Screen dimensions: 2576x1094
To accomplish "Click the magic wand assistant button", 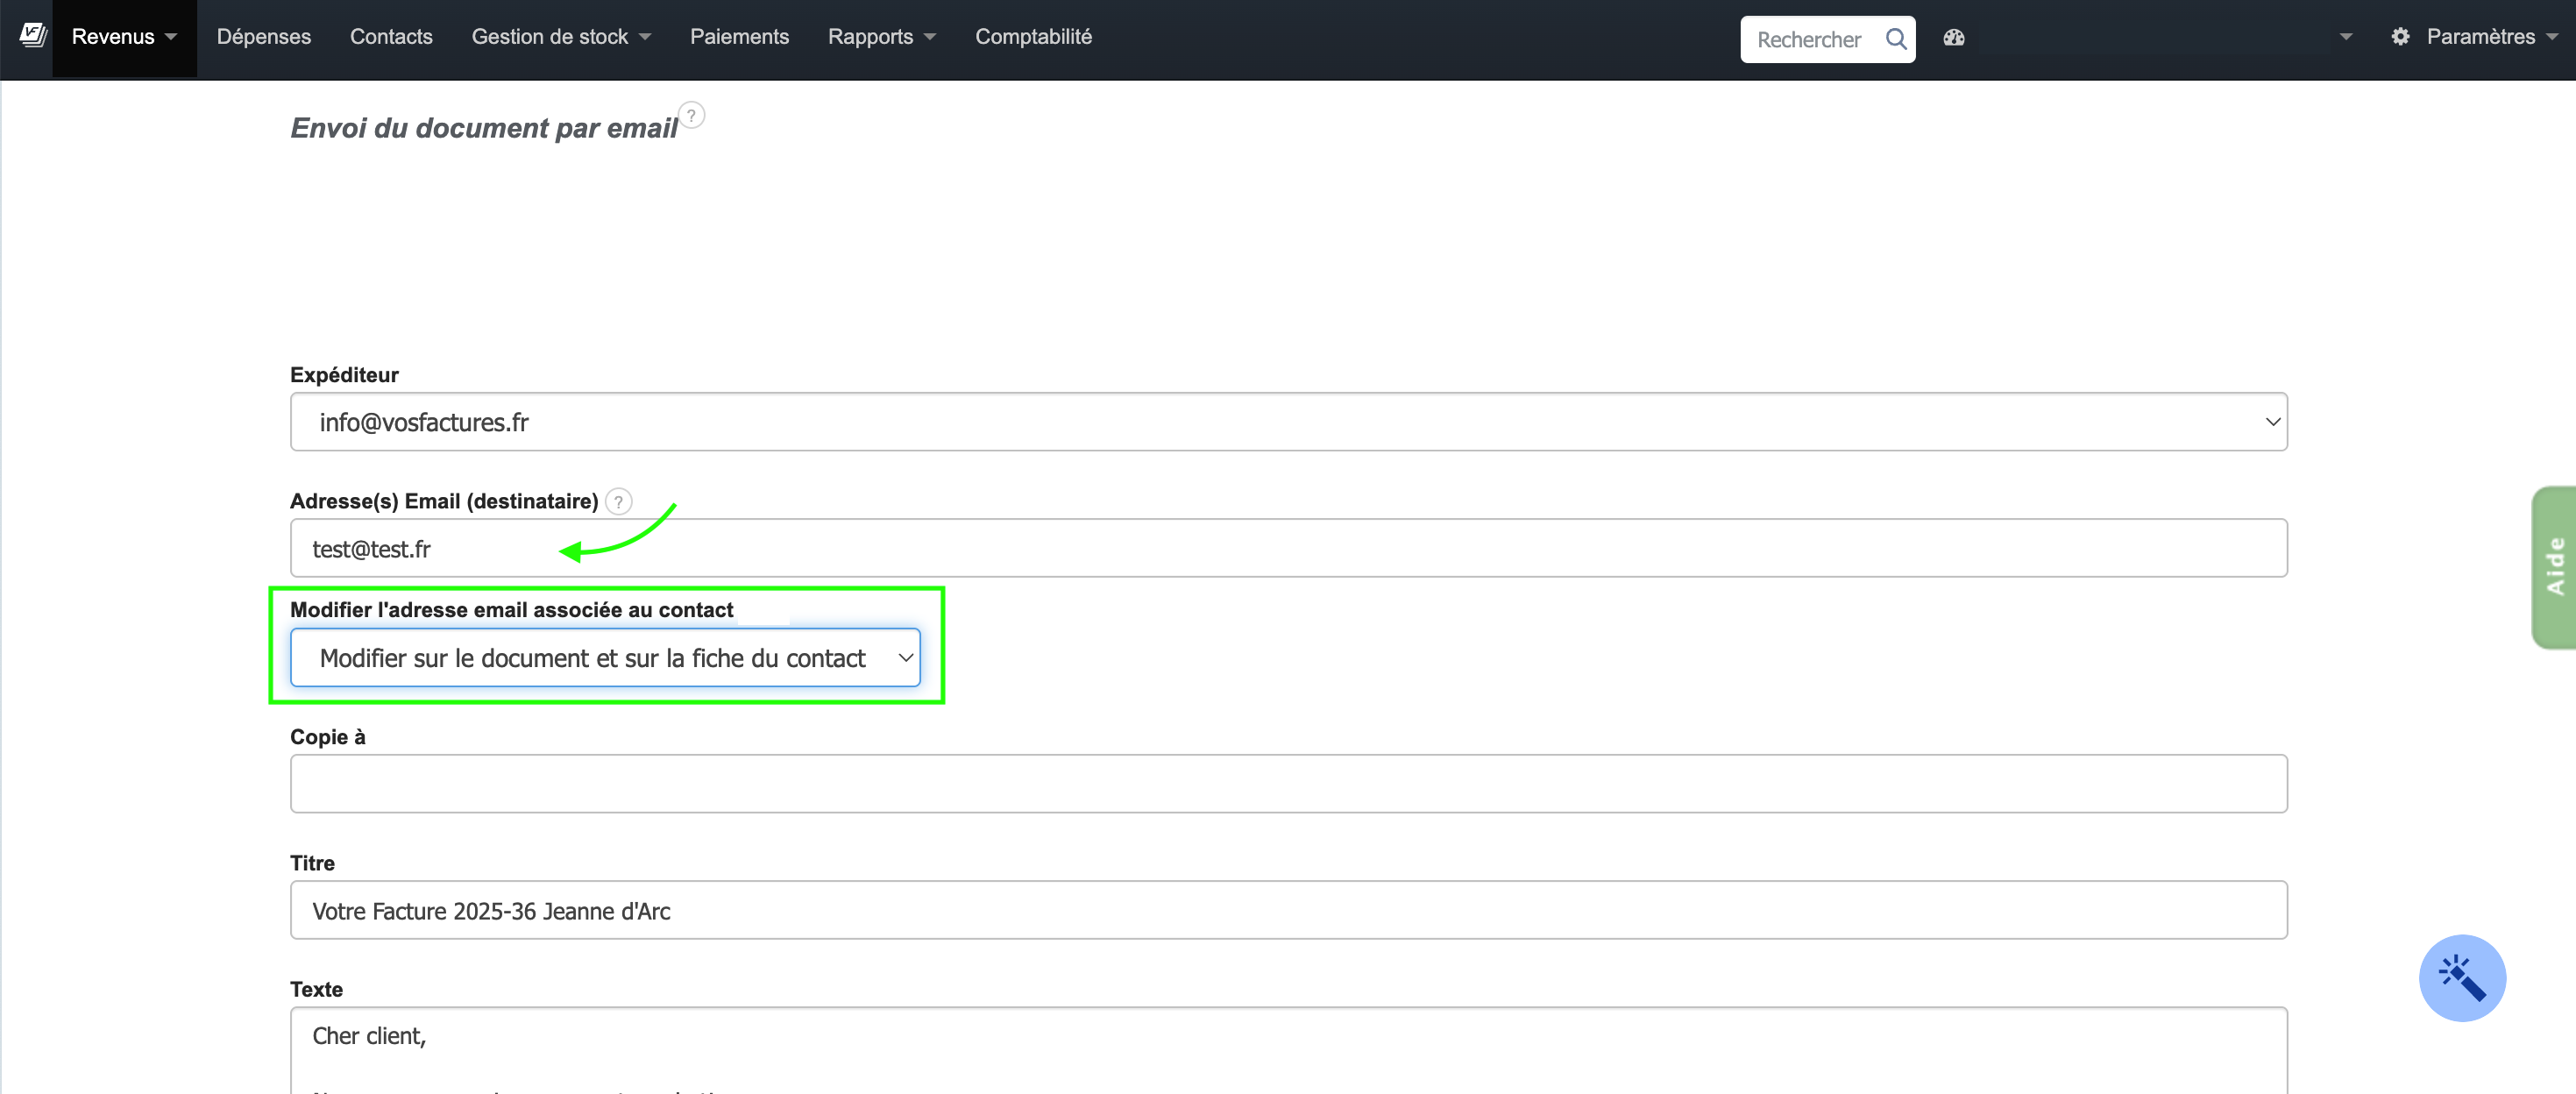I will [2461, 977].
